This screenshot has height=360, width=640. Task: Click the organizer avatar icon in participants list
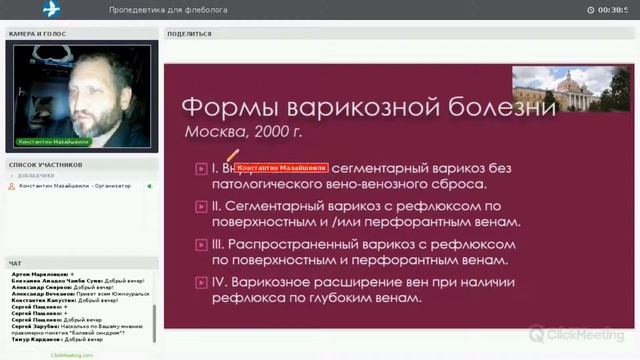pos(11,187)
